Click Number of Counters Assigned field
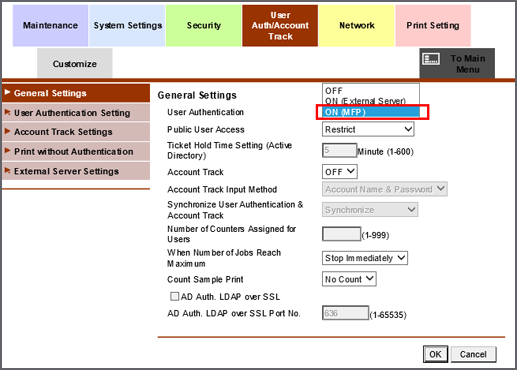This screenshot has height=370, width=517. pyautogui.click(x=342, y=234)
